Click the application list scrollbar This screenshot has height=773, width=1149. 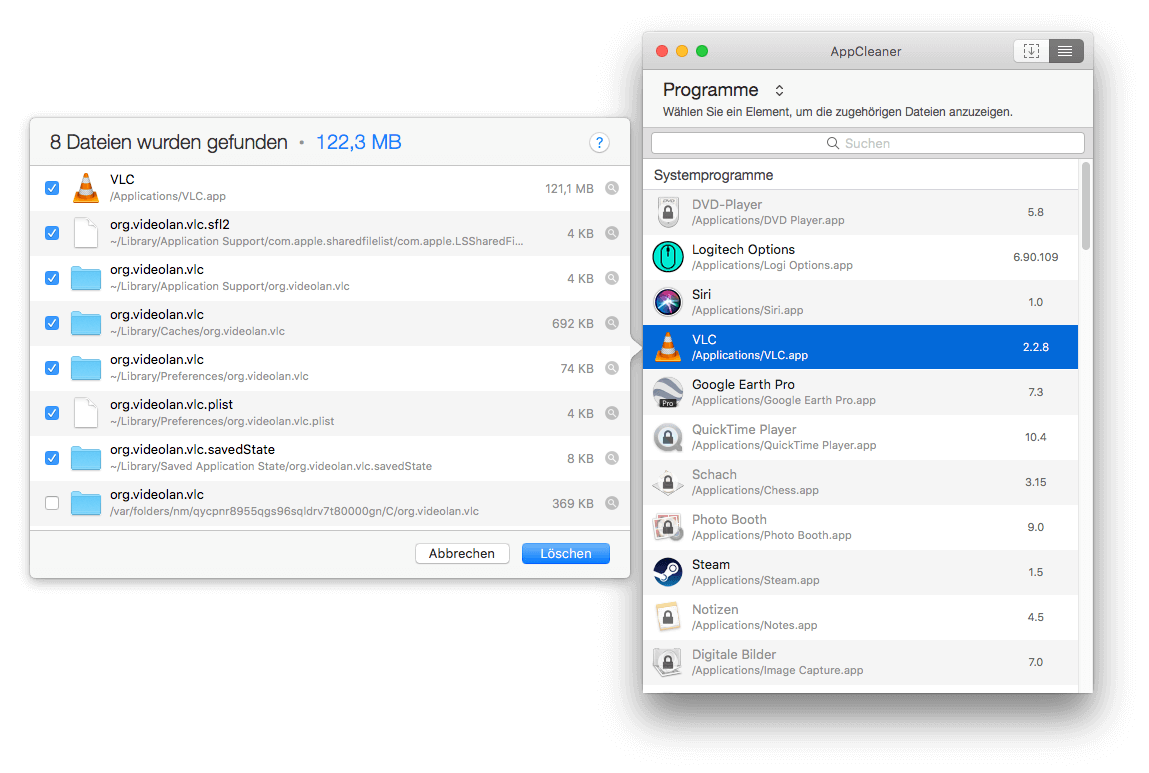(1085, 208)
